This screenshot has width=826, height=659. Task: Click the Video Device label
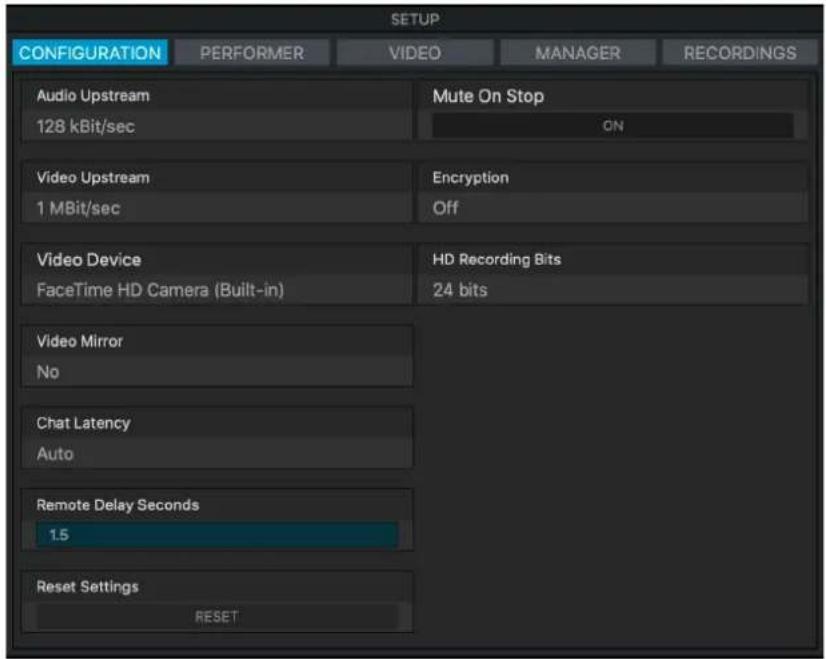(88, 260)
